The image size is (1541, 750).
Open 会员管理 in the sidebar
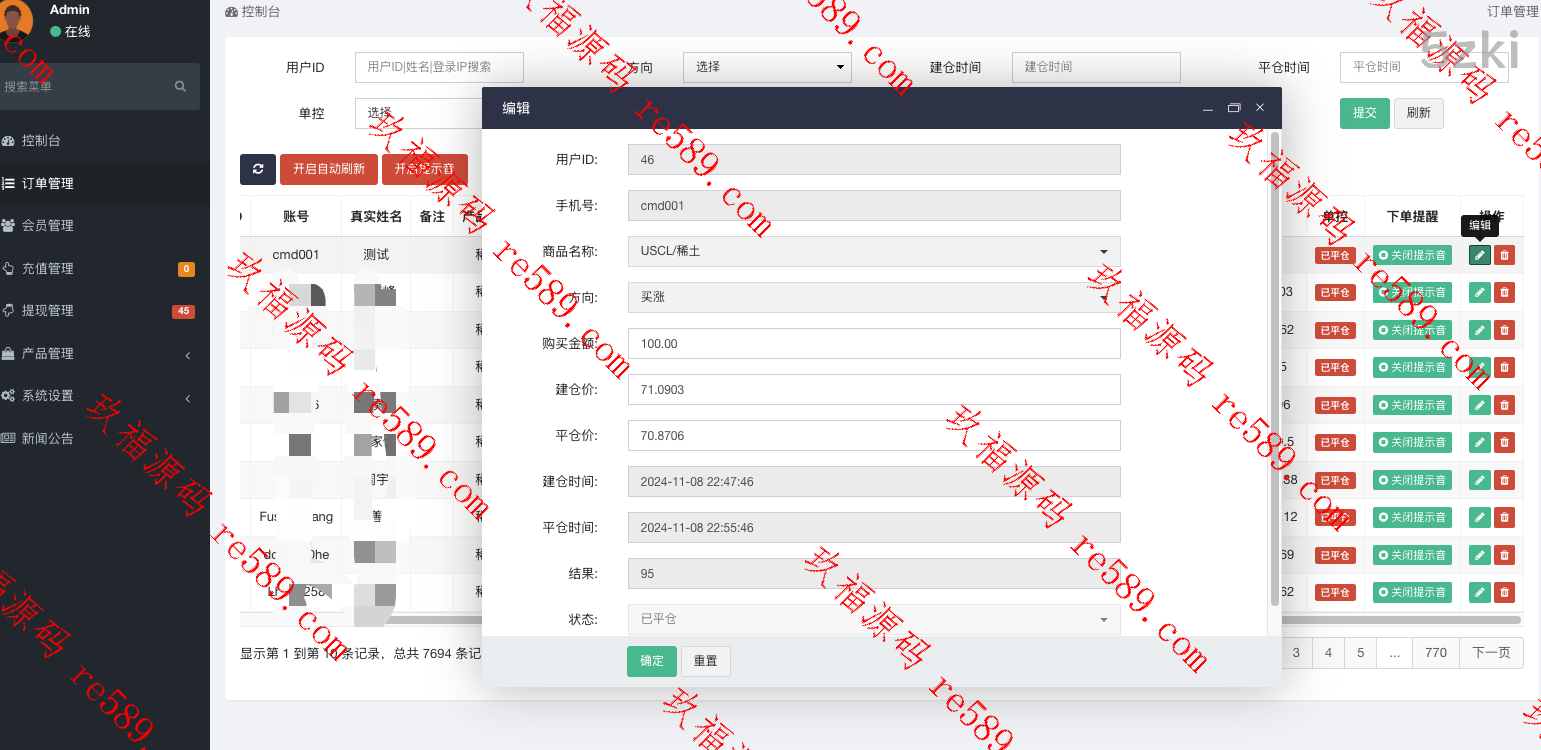48,226
